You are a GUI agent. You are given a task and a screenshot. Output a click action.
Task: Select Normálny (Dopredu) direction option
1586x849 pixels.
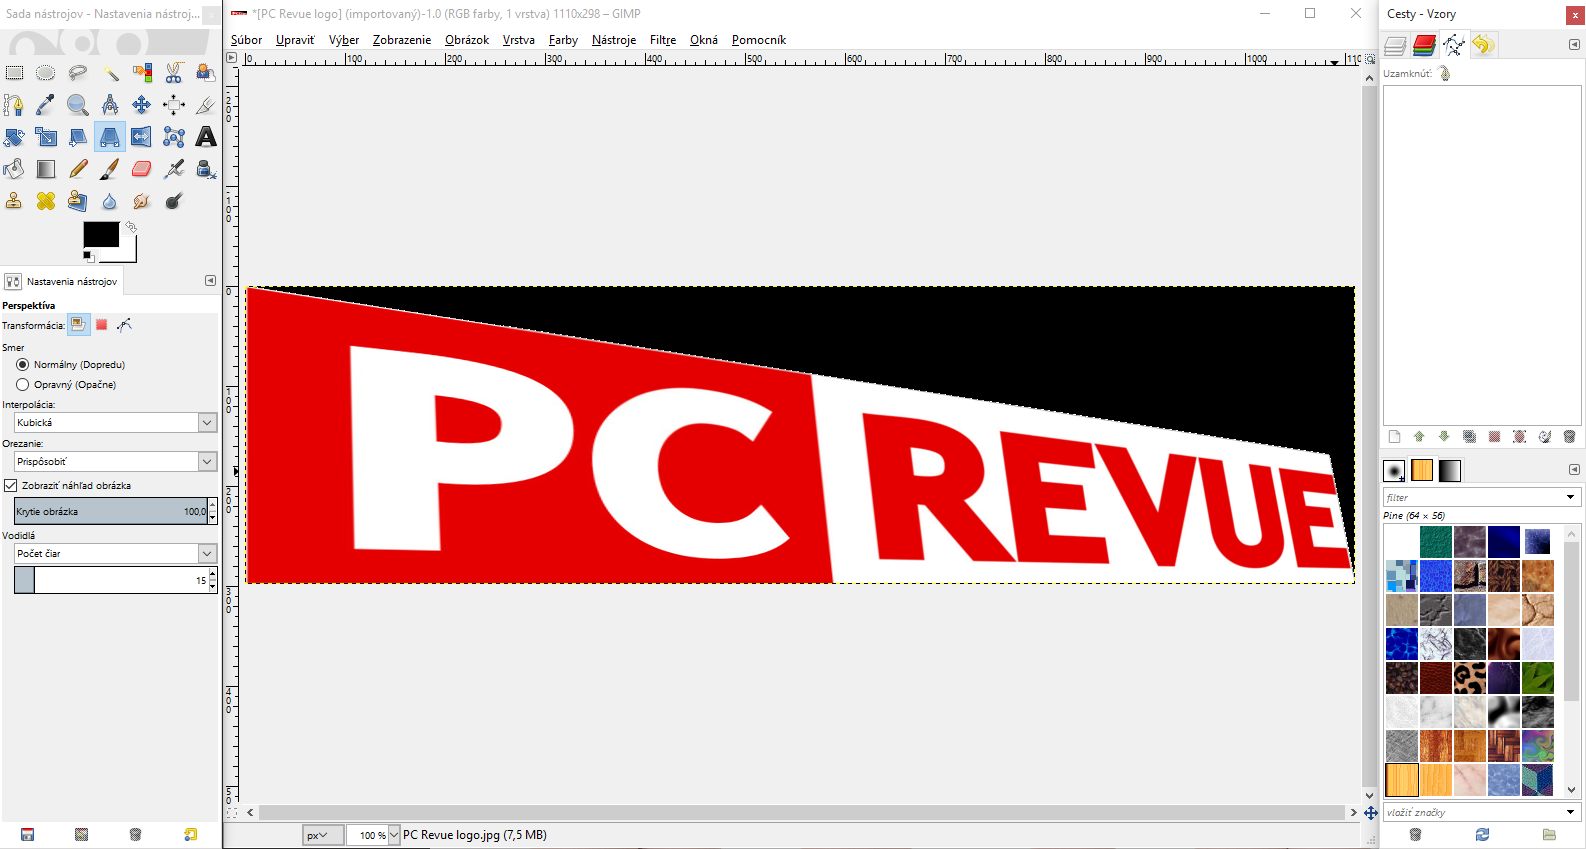tap(23, 365)
